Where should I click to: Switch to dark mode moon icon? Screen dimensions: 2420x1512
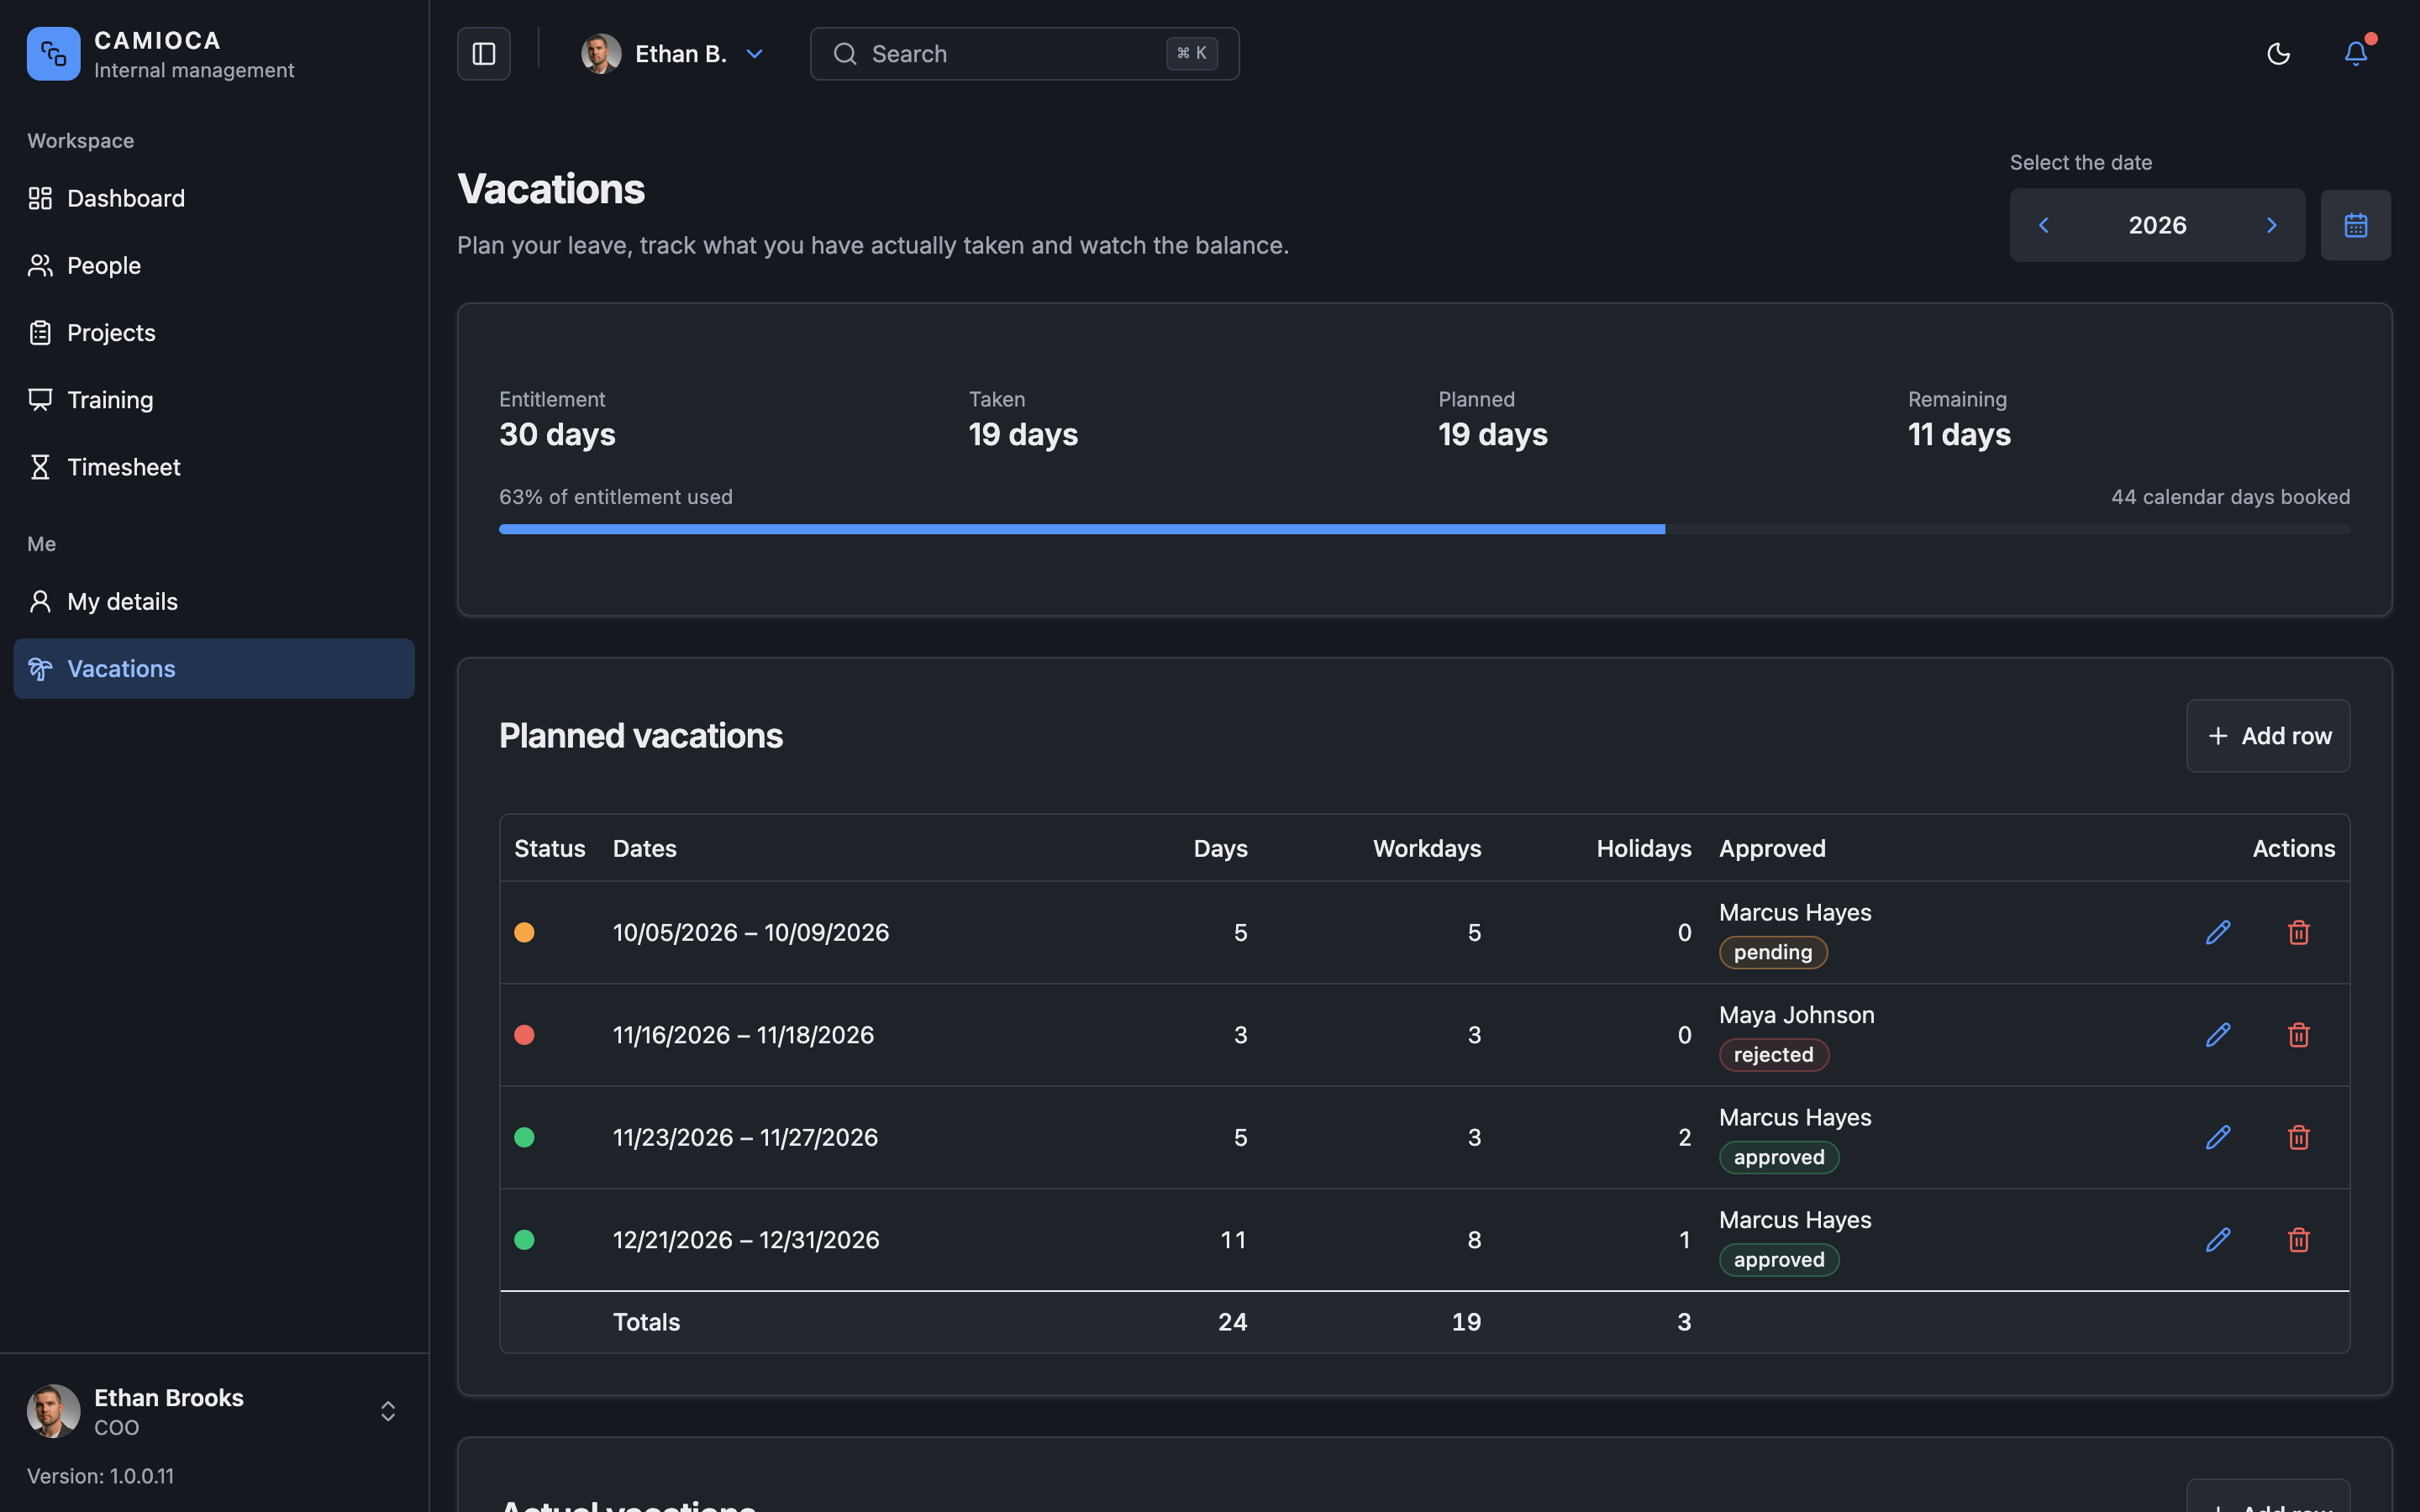2278,54
